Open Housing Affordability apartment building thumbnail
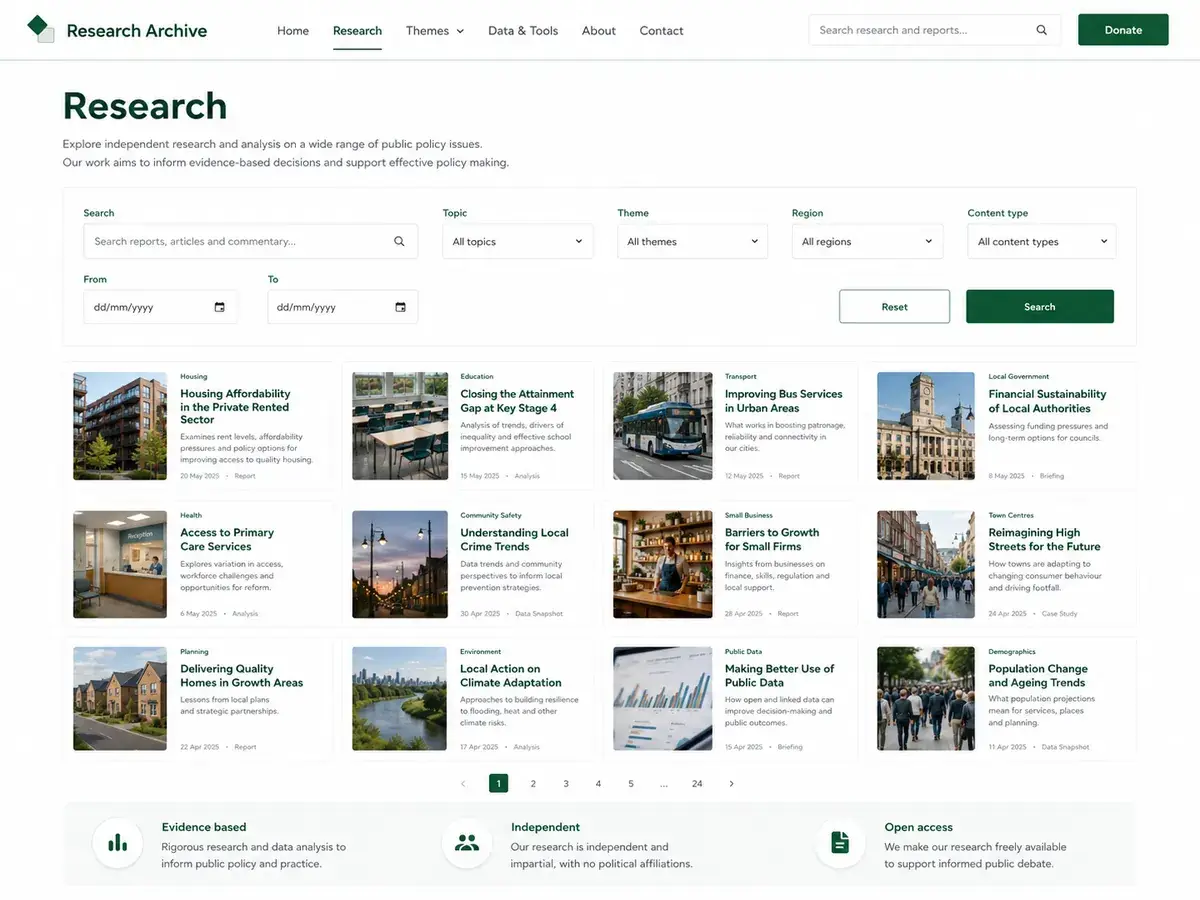 pos(120,425)
